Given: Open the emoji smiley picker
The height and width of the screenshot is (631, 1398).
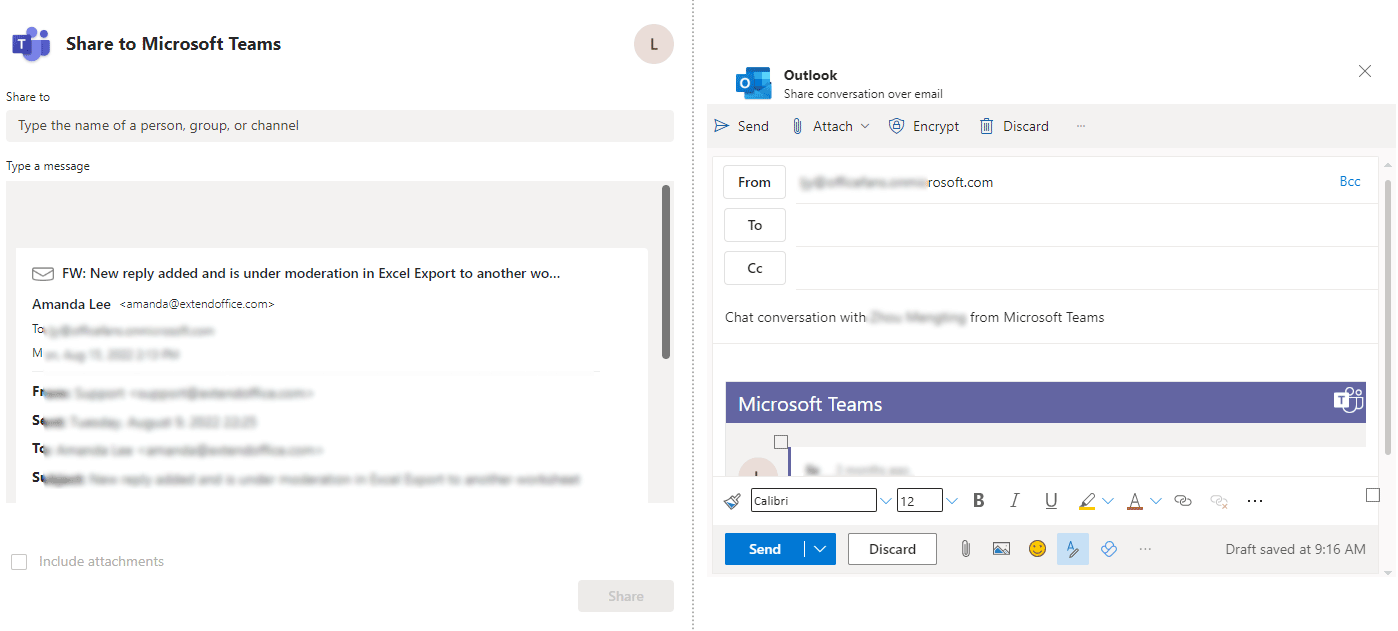Looking at the screenshot, I should [1037, 549].
